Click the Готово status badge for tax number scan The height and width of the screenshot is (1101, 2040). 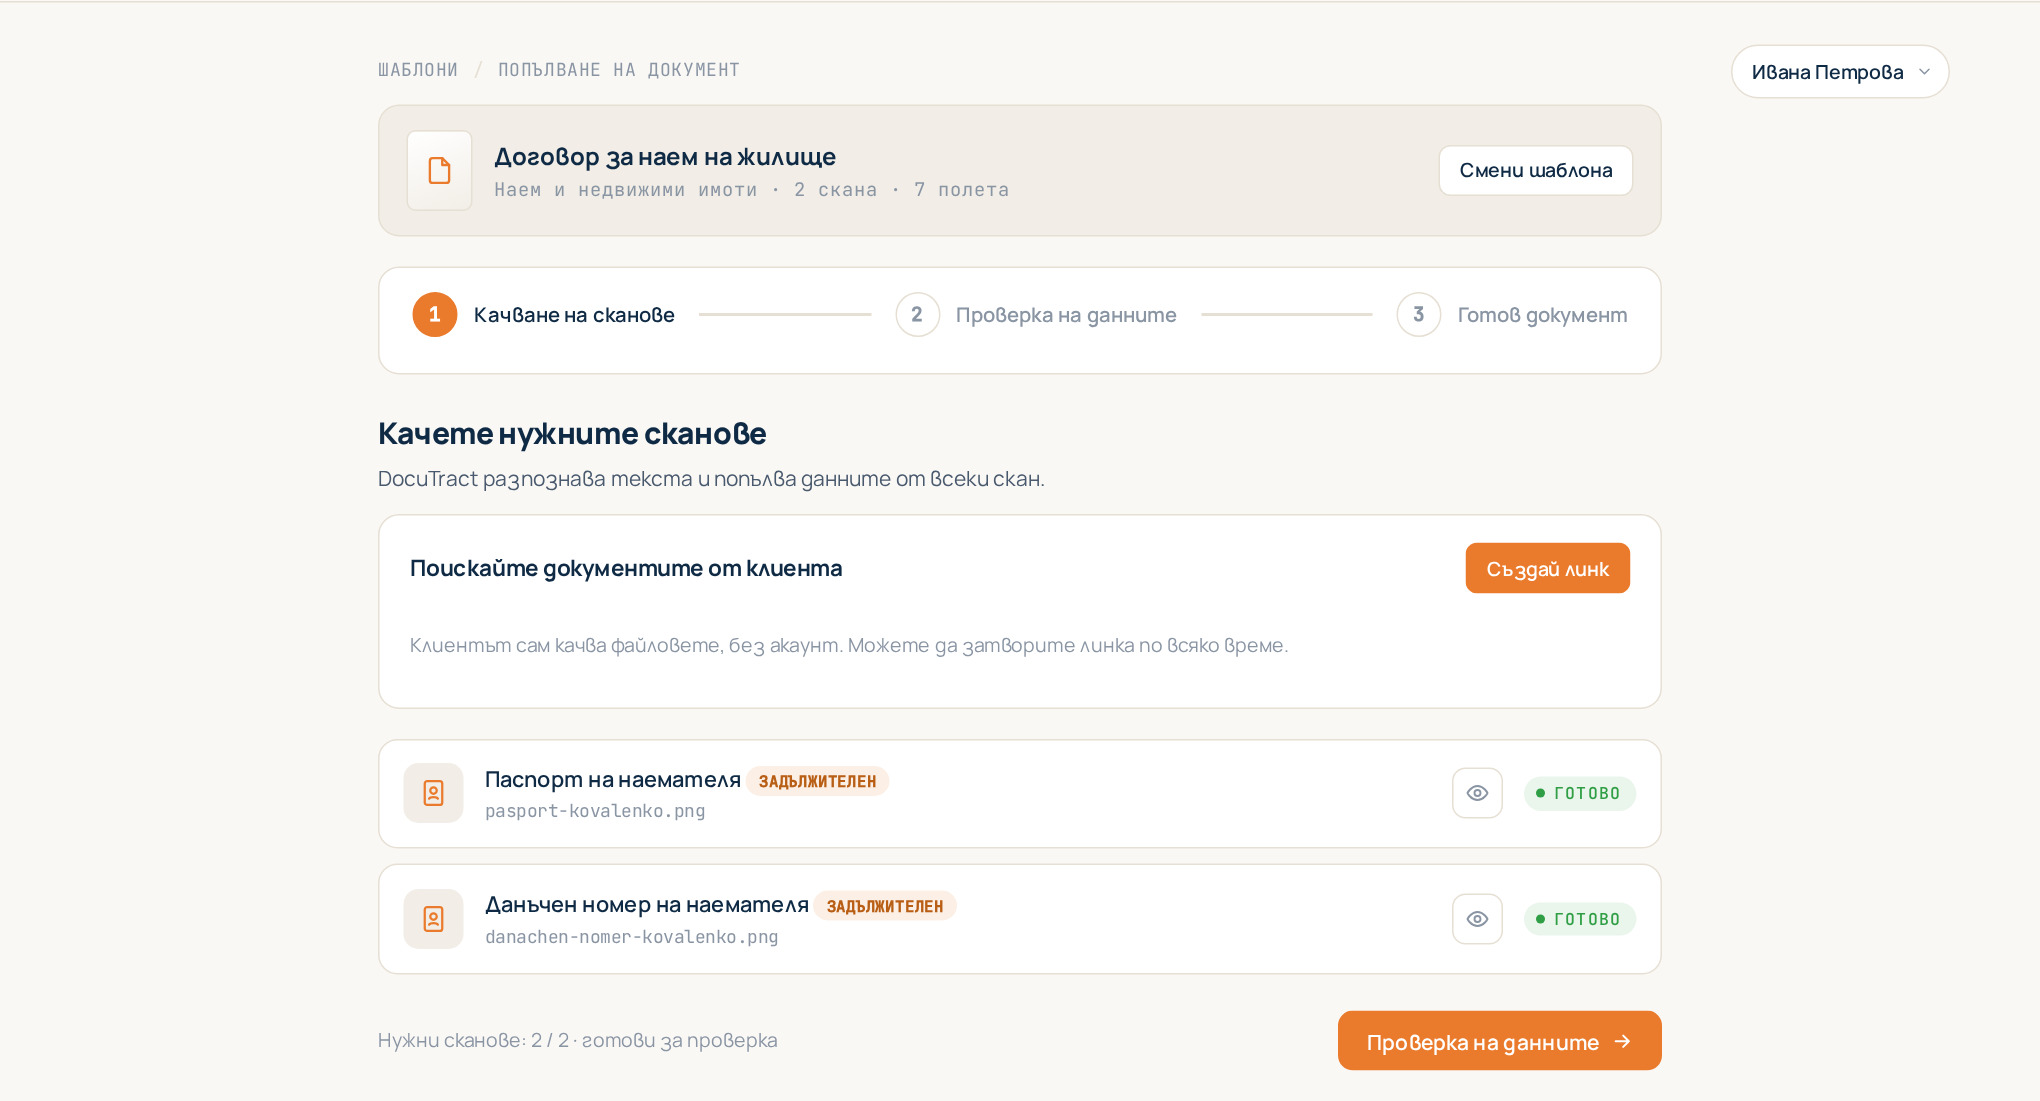pos(1579,919)
